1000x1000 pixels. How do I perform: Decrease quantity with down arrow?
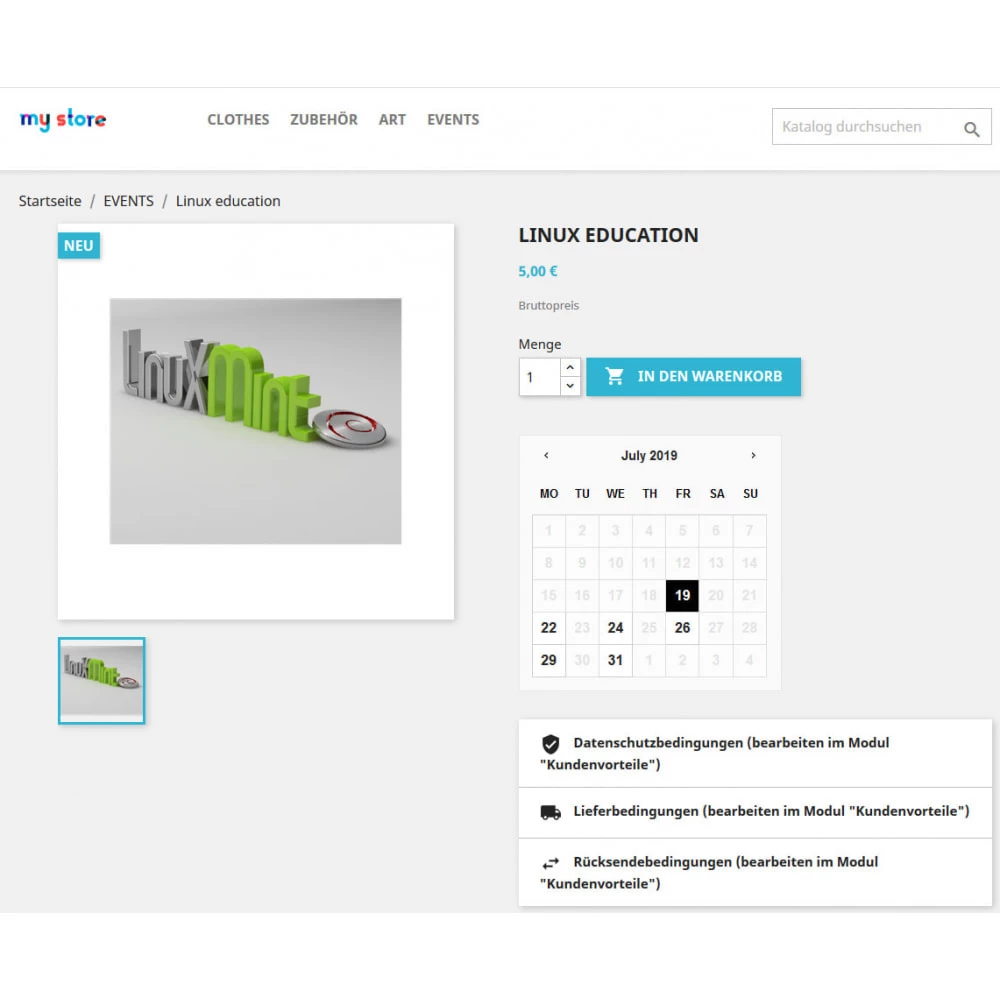click(570, 386)
